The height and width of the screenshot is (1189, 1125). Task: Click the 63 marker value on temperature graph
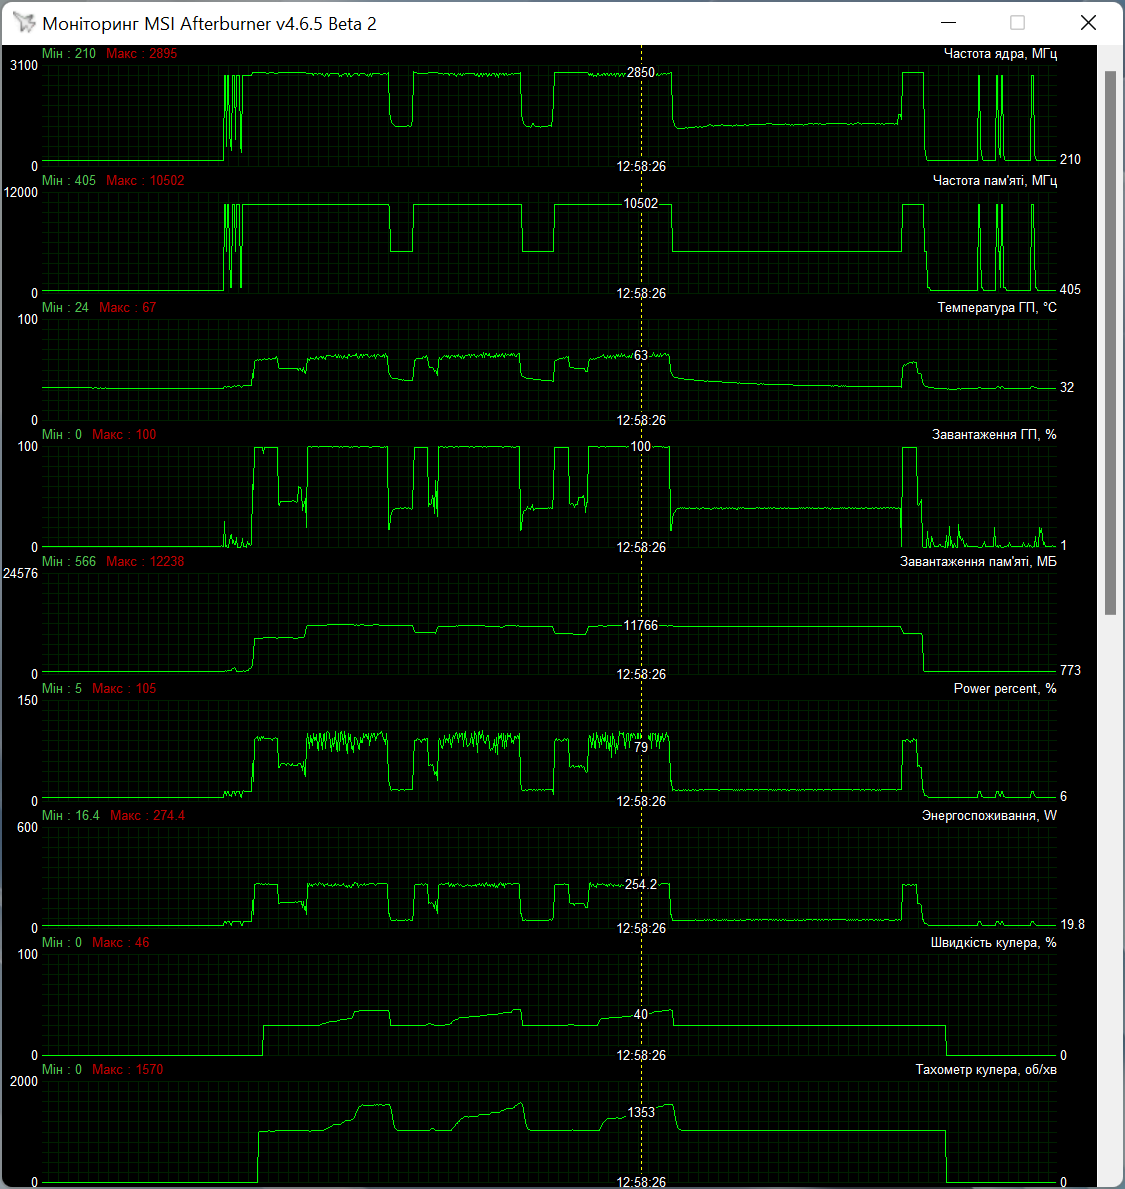(x=641, y=355)
